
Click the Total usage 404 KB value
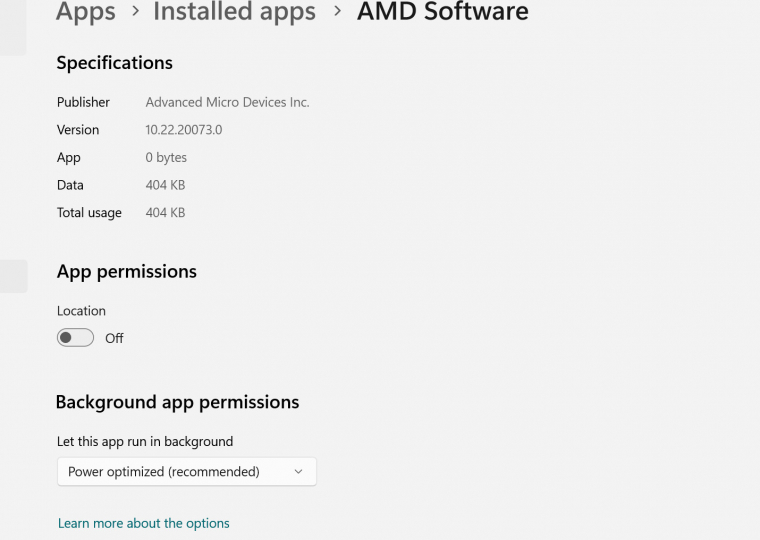pos(165,213)
